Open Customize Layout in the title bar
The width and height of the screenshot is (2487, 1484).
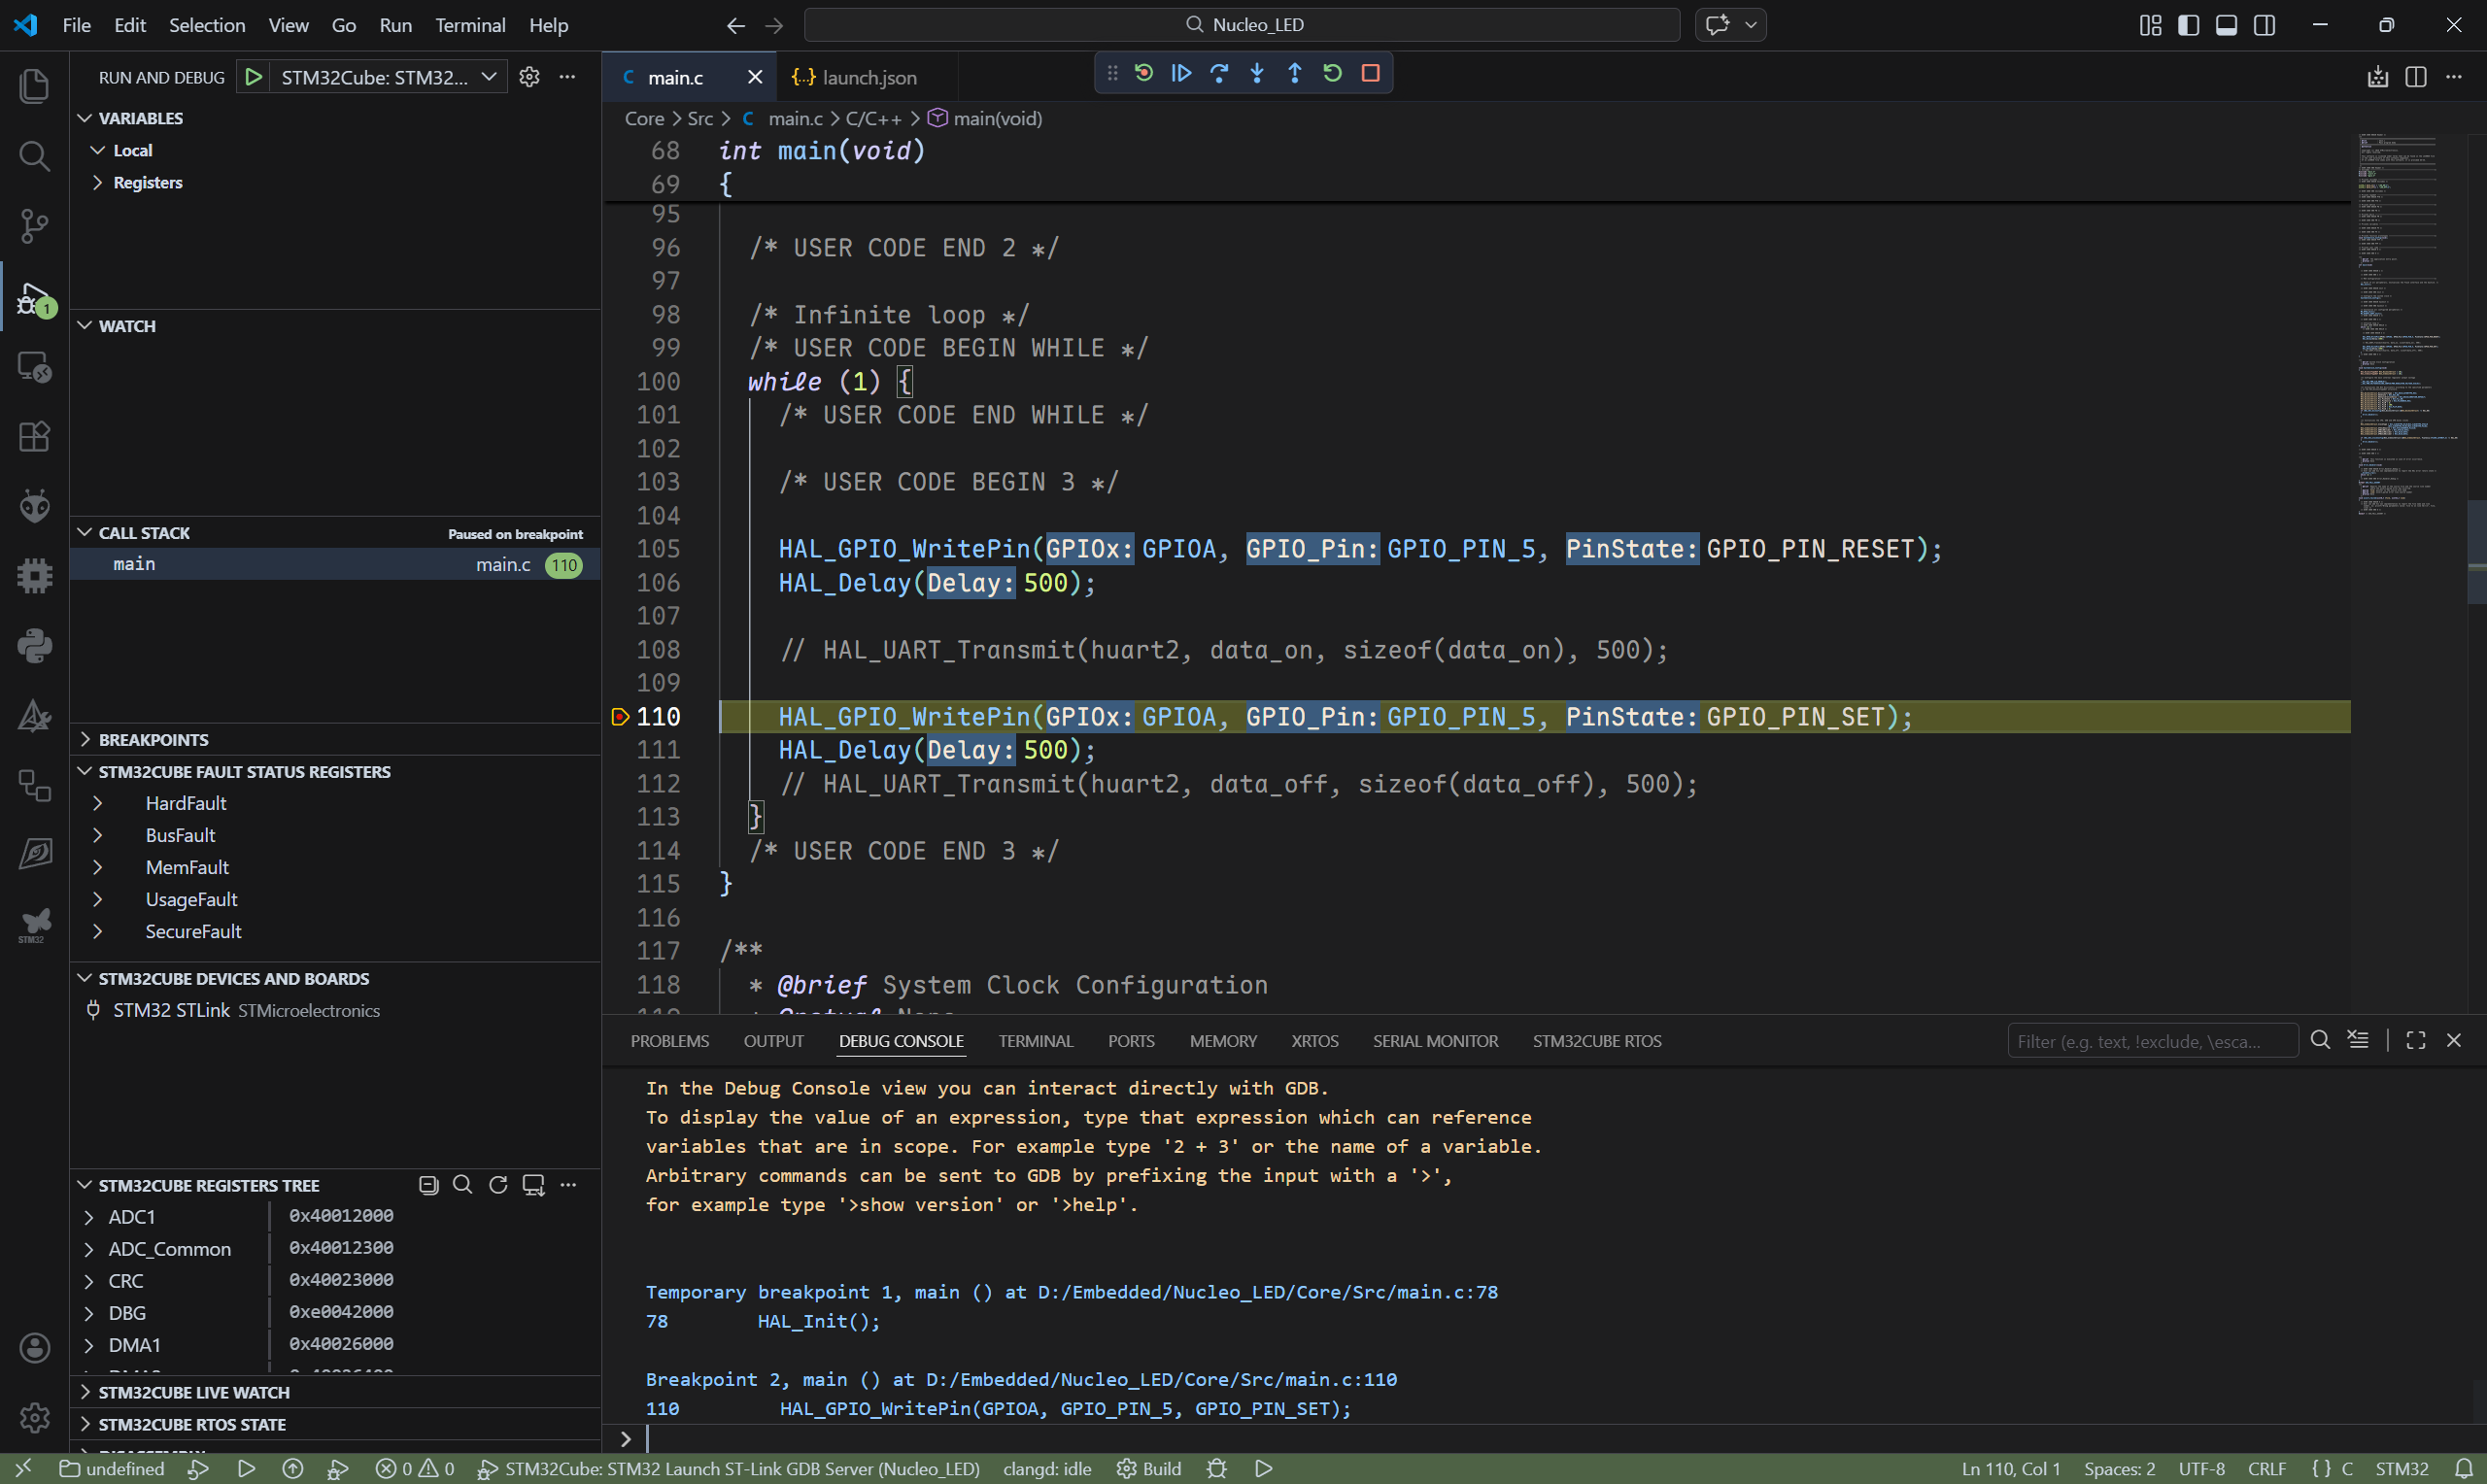[x=2151, y=25]
